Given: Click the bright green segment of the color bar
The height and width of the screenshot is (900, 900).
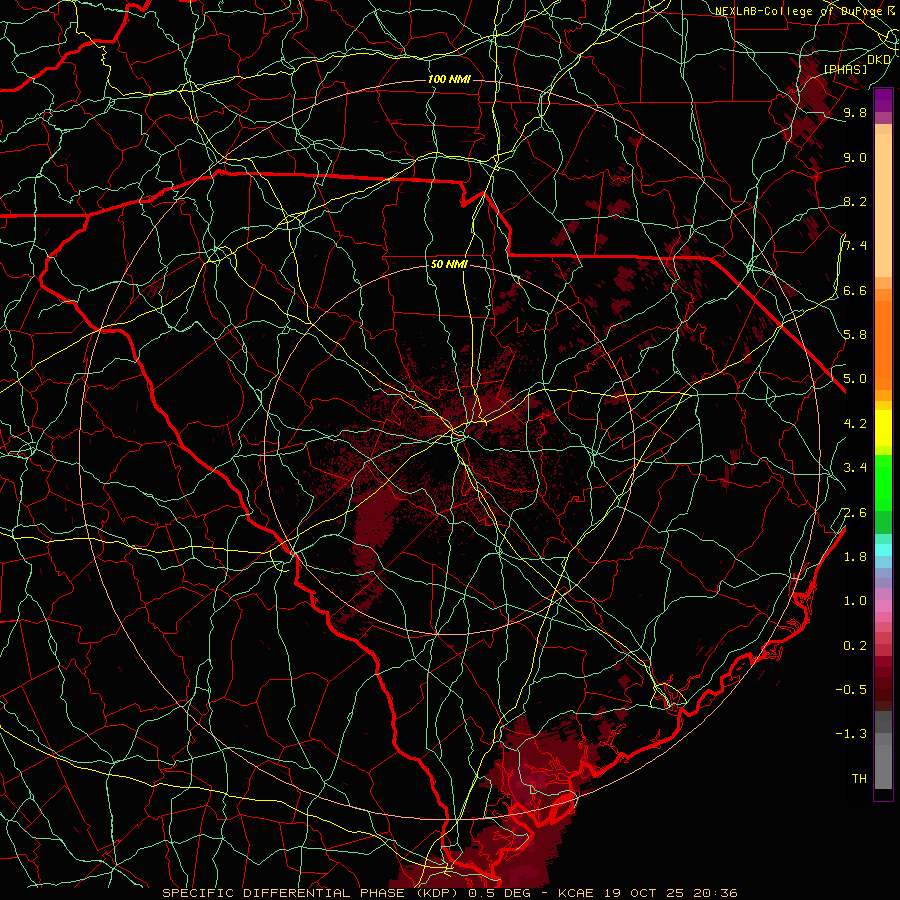Looking at the screenshot, I should coord(883,482).
